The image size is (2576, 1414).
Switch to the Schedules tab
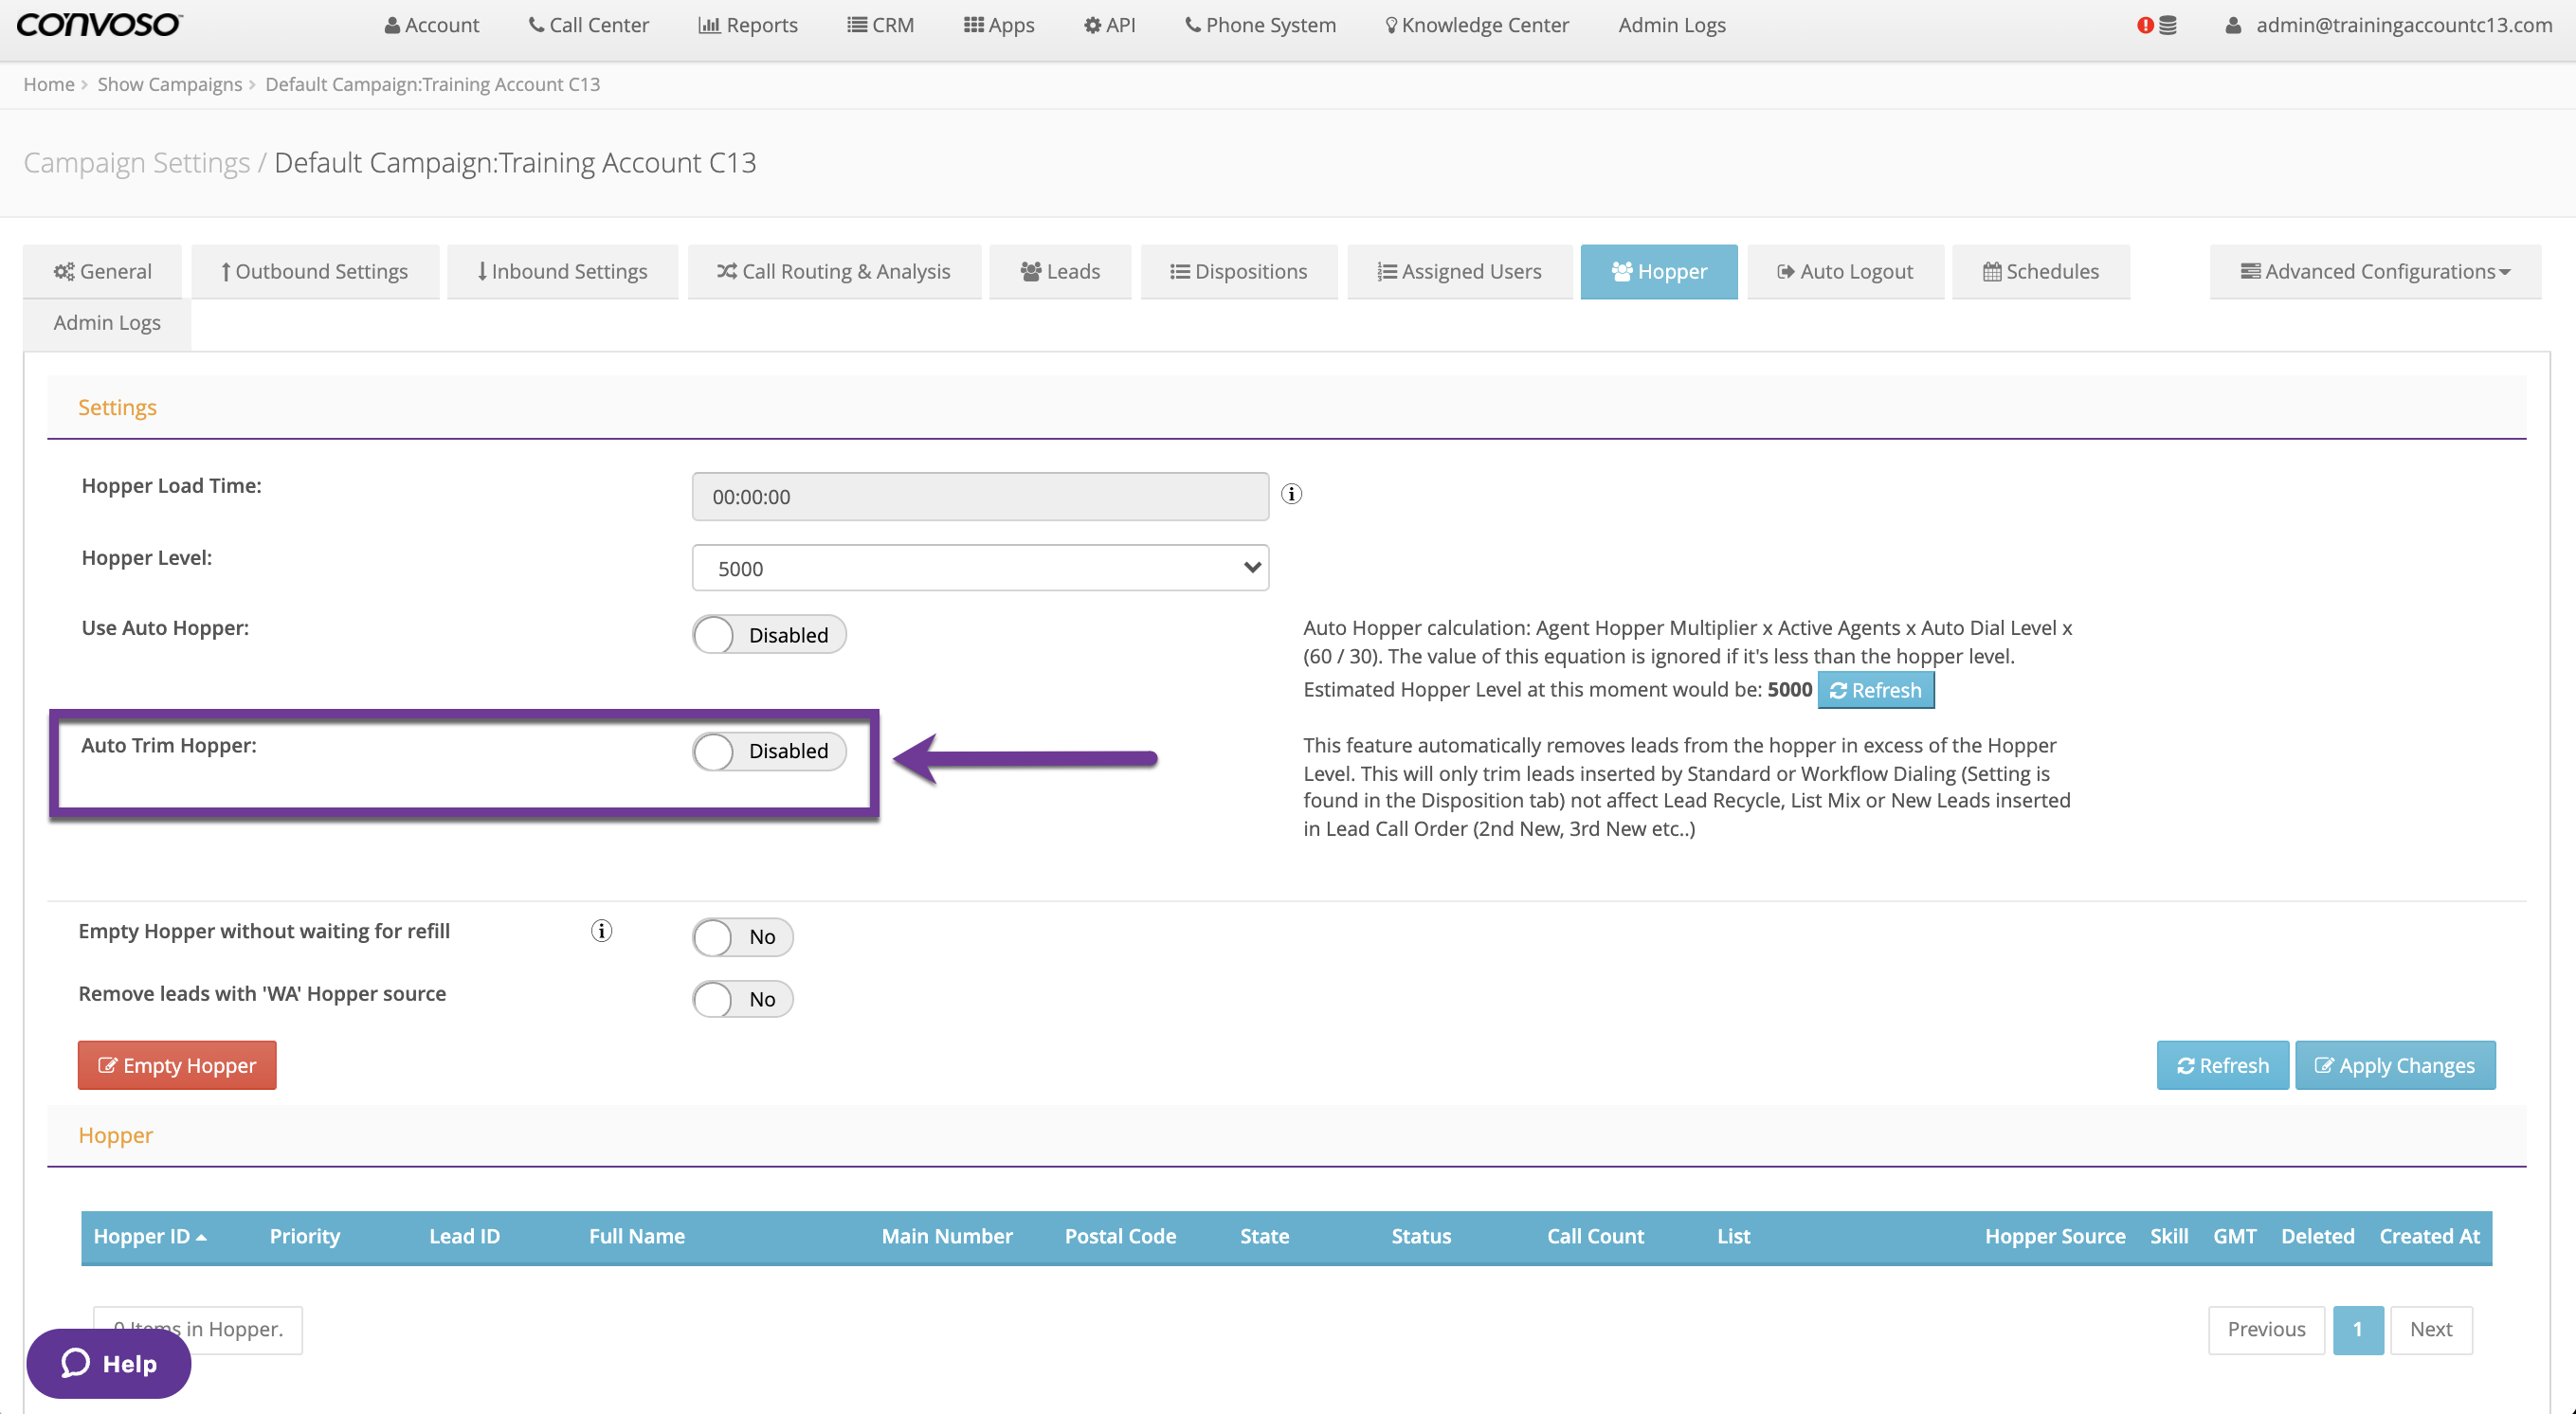(x=2041, y=272)
